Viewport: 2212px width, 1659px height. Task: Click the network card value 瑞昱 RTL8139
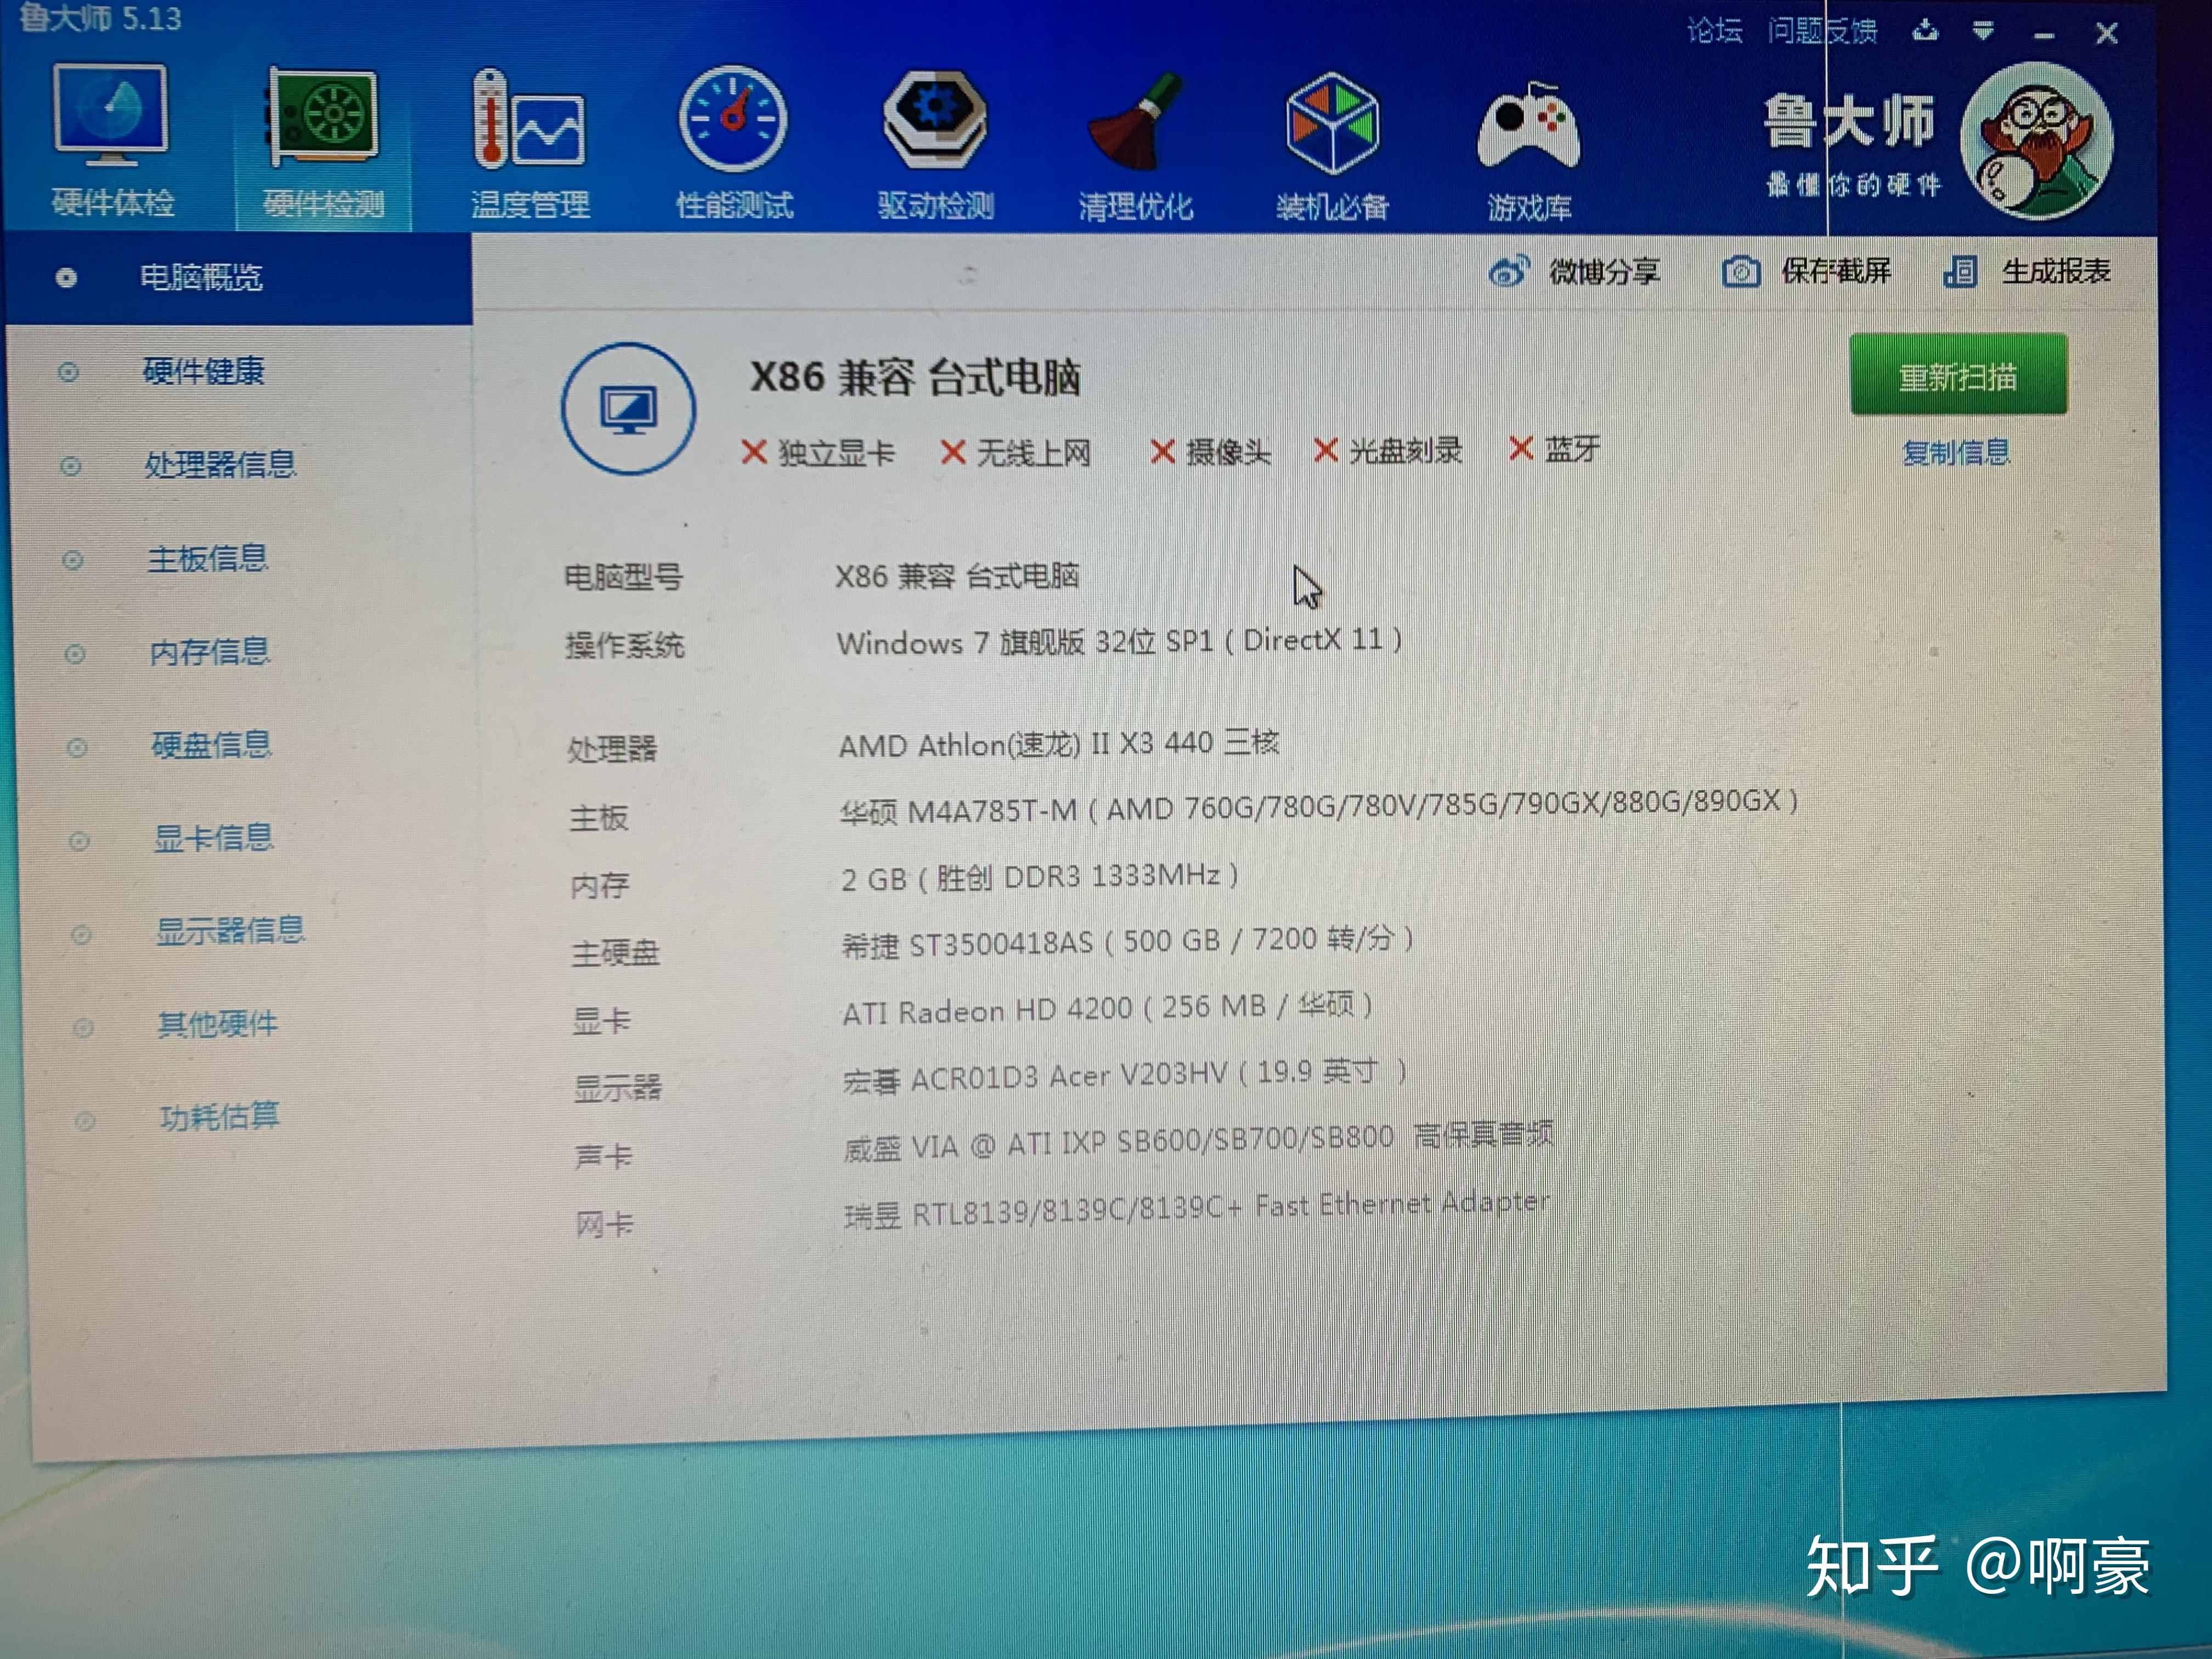point(1197,1209)
